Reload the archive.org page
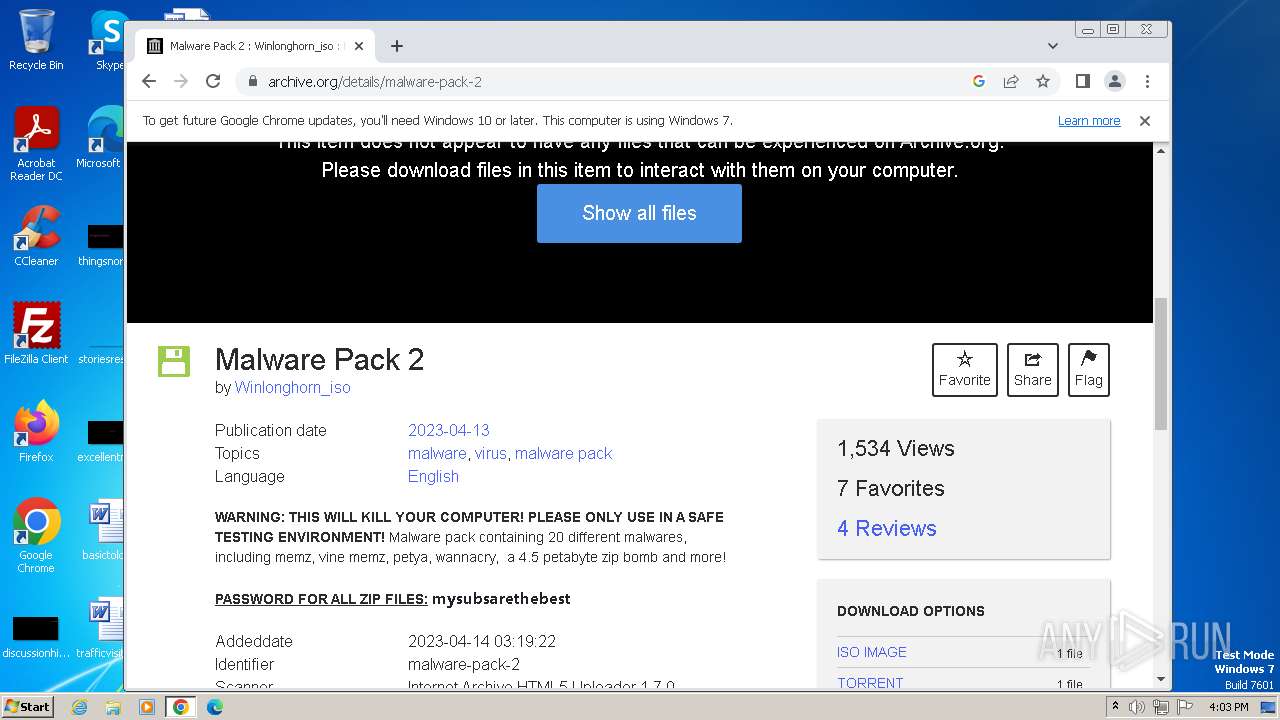The image size is (1280, 720). coord(213,81)
